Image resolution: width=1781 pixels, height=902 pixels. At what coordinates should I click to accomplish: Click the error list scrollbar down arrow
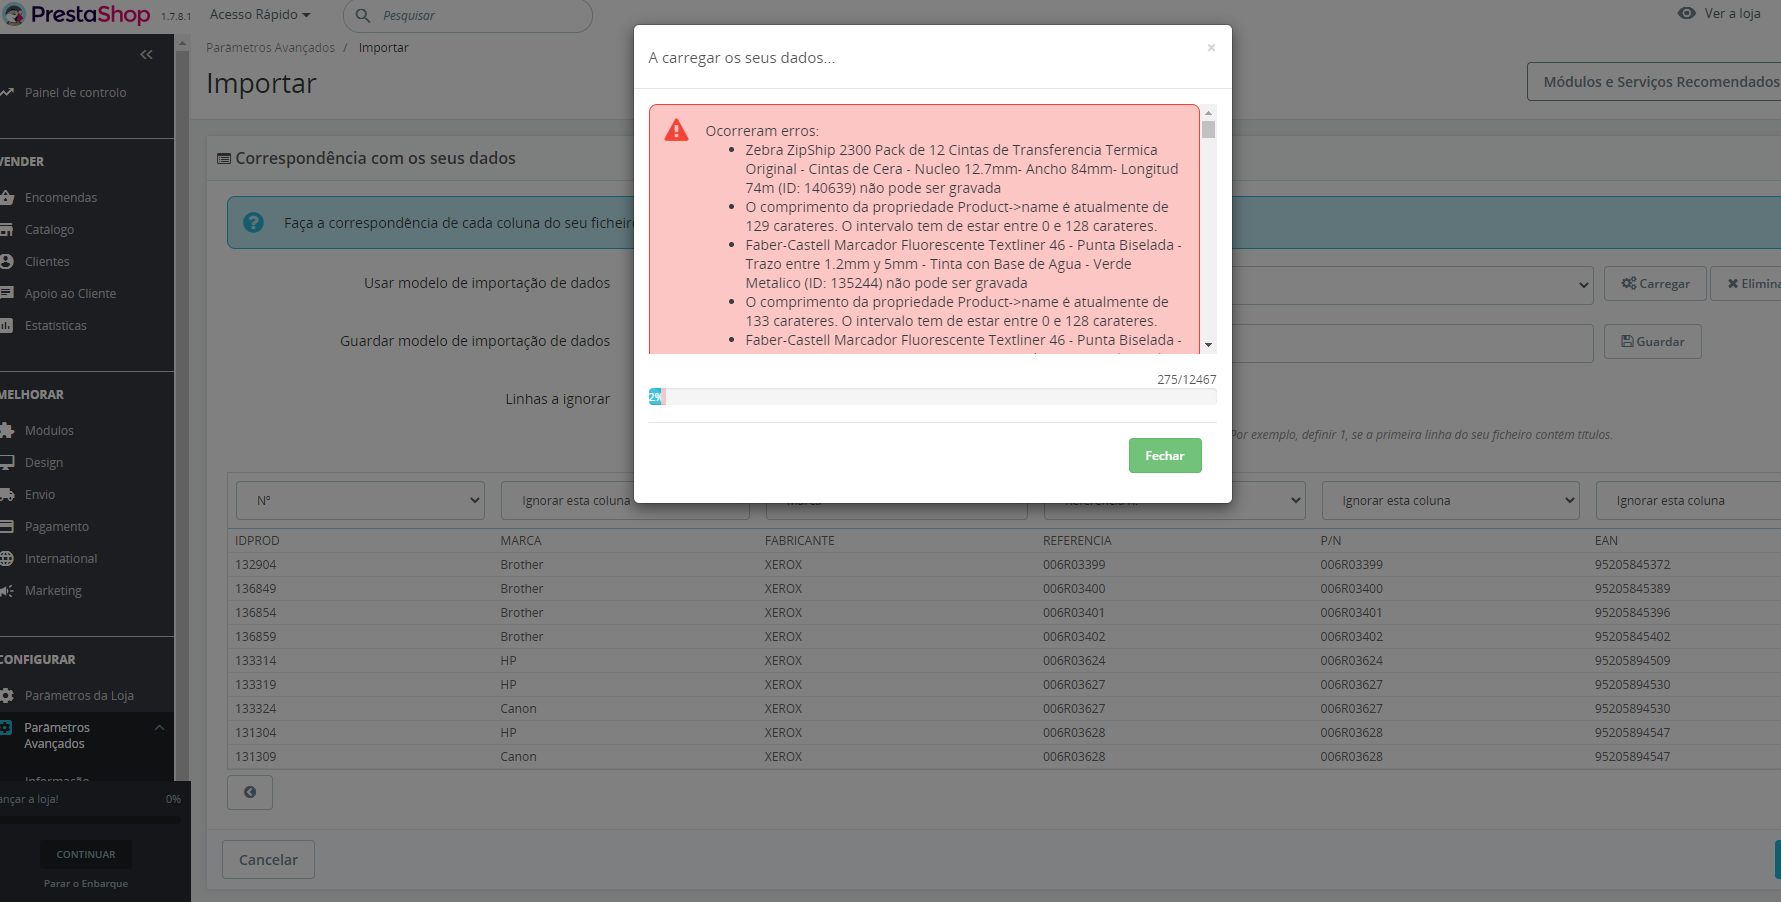point(1209,345)
